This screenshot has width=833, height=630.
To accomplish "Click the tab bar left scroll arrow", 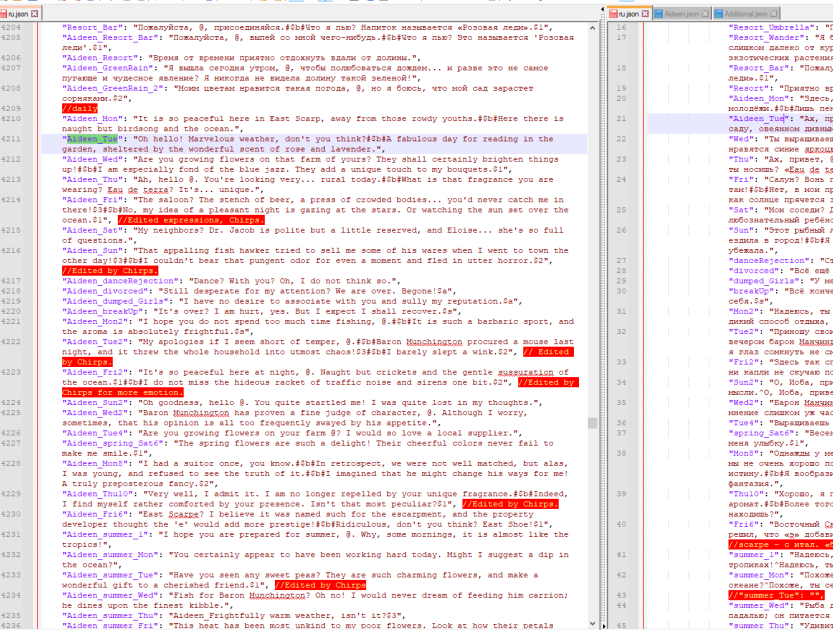I will (603, 10).
